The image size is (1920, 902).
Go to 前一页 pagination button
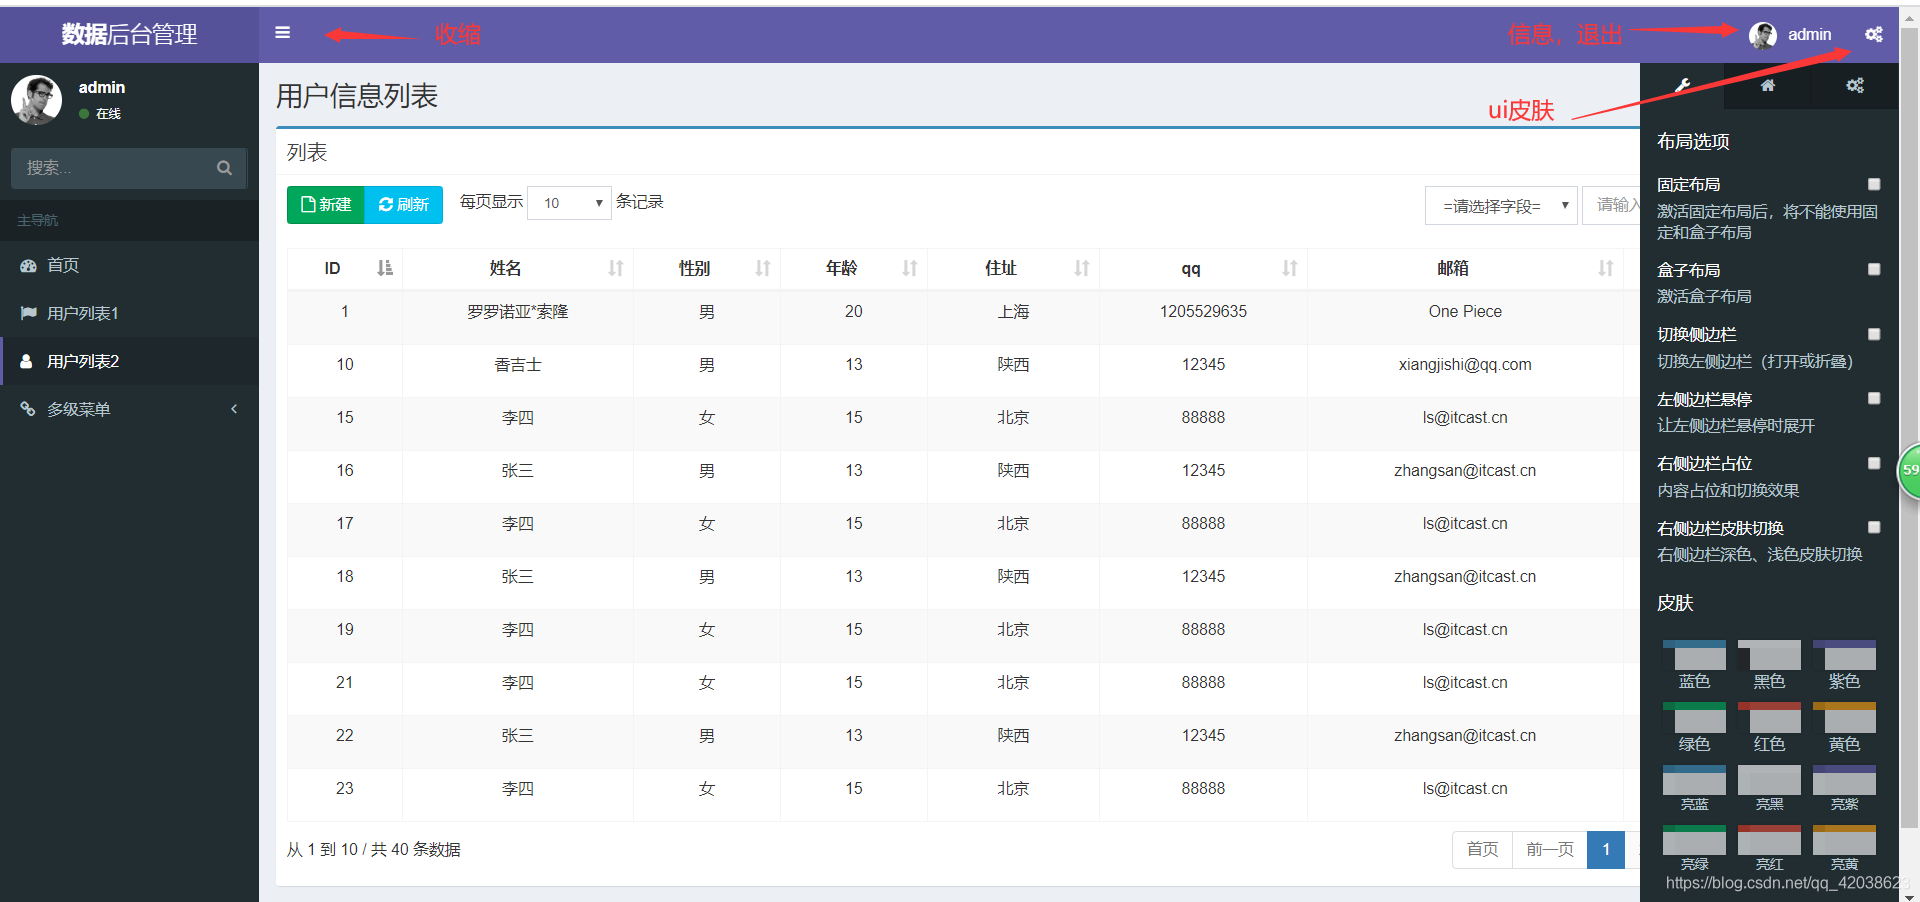(1550, 850)
